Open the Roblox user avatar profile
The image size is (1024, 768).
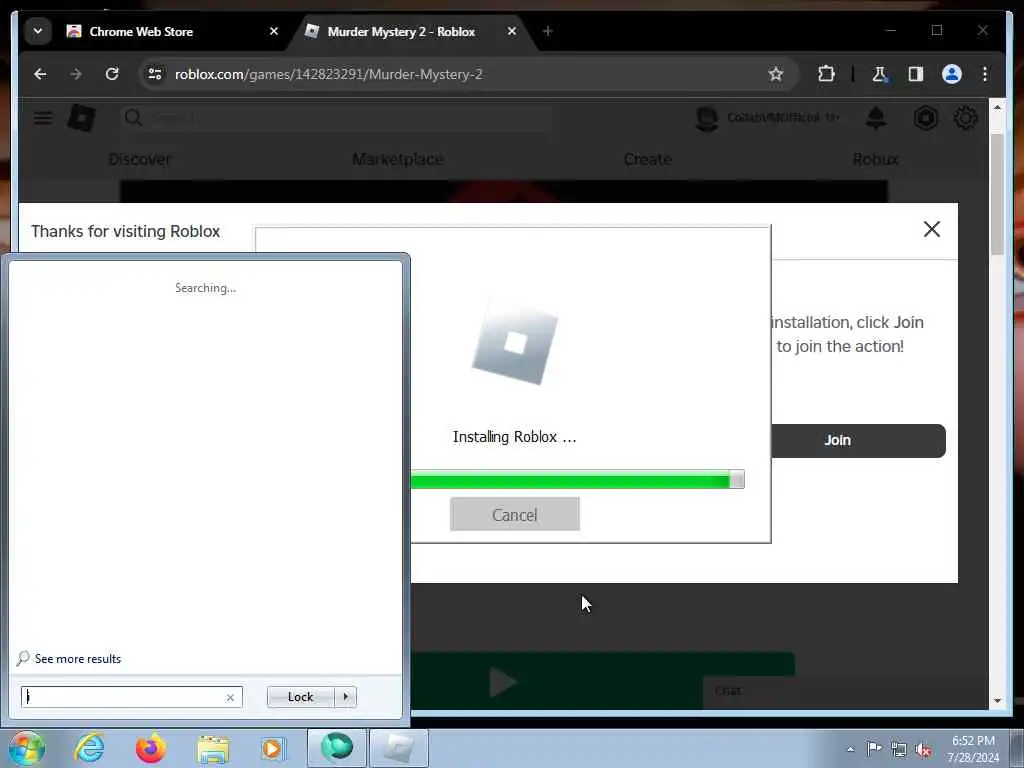[x=707, y=118]
